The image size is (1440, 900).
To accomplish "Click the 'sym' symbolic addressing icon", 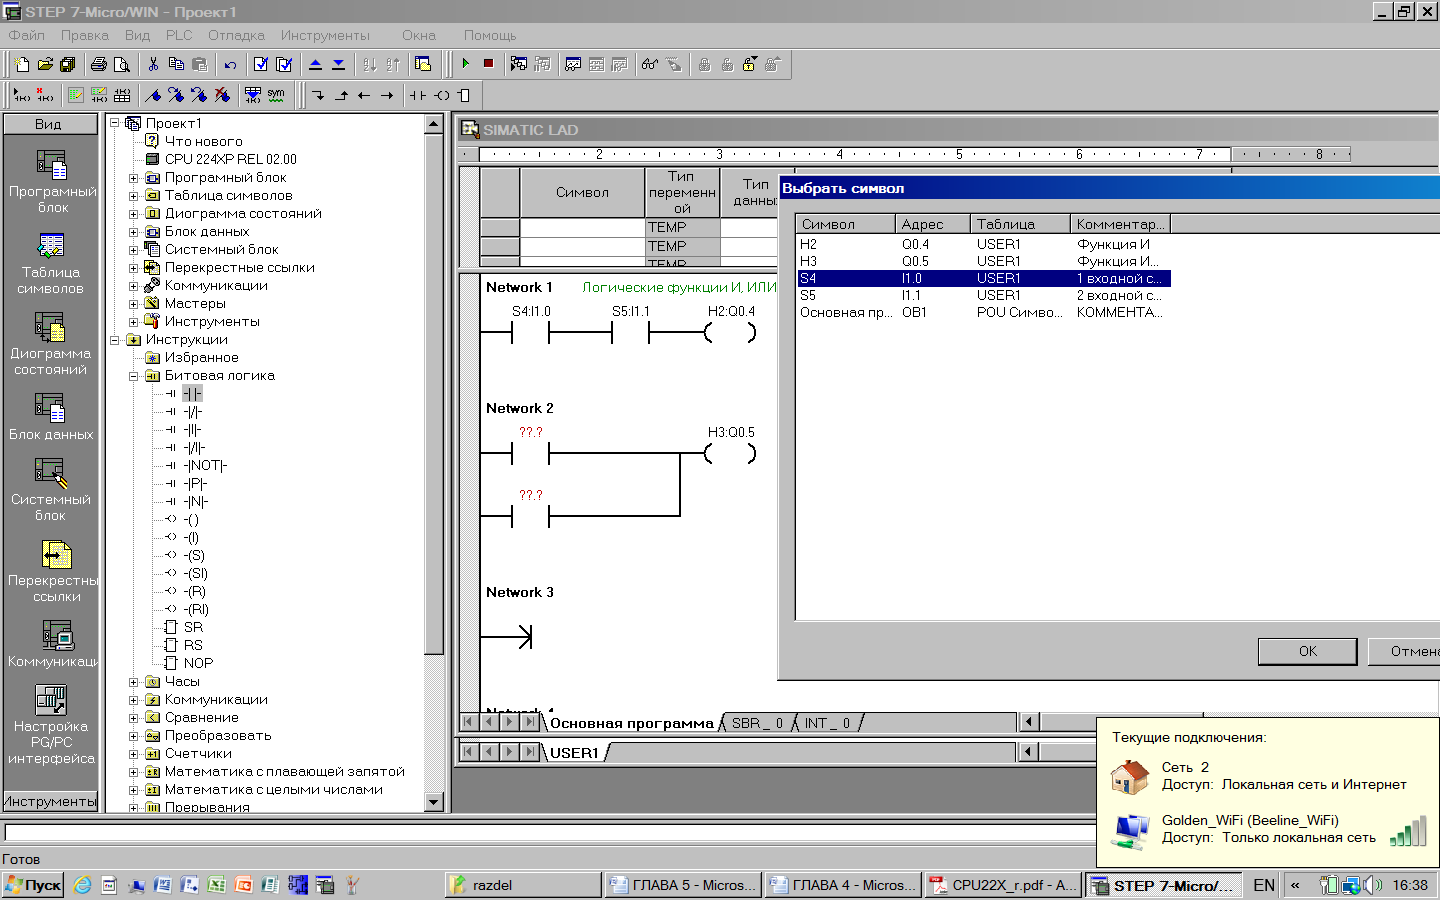I will [x=276, y=95].
